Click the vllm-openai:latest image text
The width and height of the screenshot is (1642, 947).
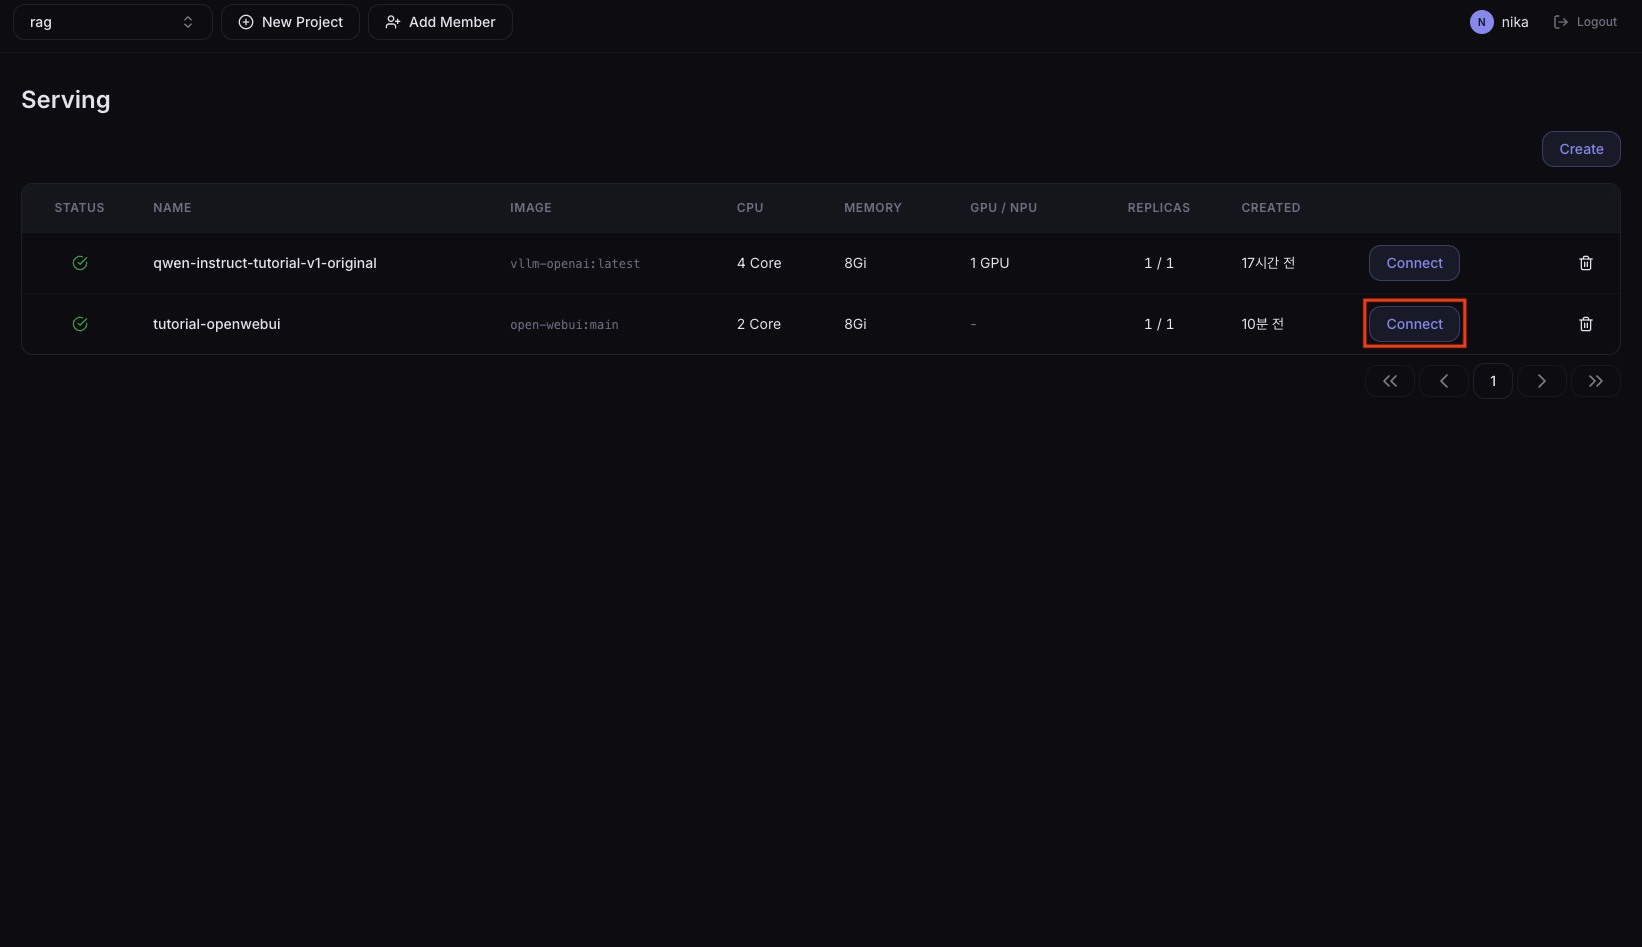575,264
